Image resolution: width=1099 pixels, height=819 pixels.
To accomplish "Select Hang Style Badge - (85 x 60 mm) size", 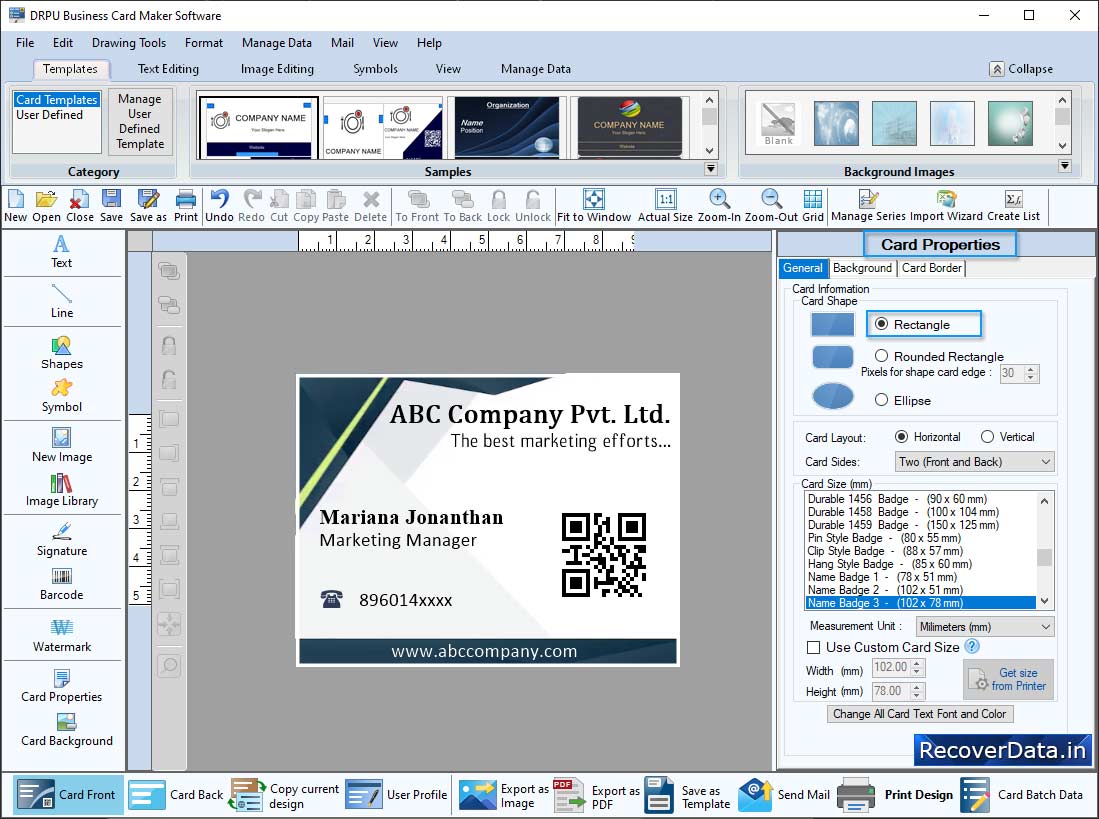I will pyautogui.click(x=920, y=564).
